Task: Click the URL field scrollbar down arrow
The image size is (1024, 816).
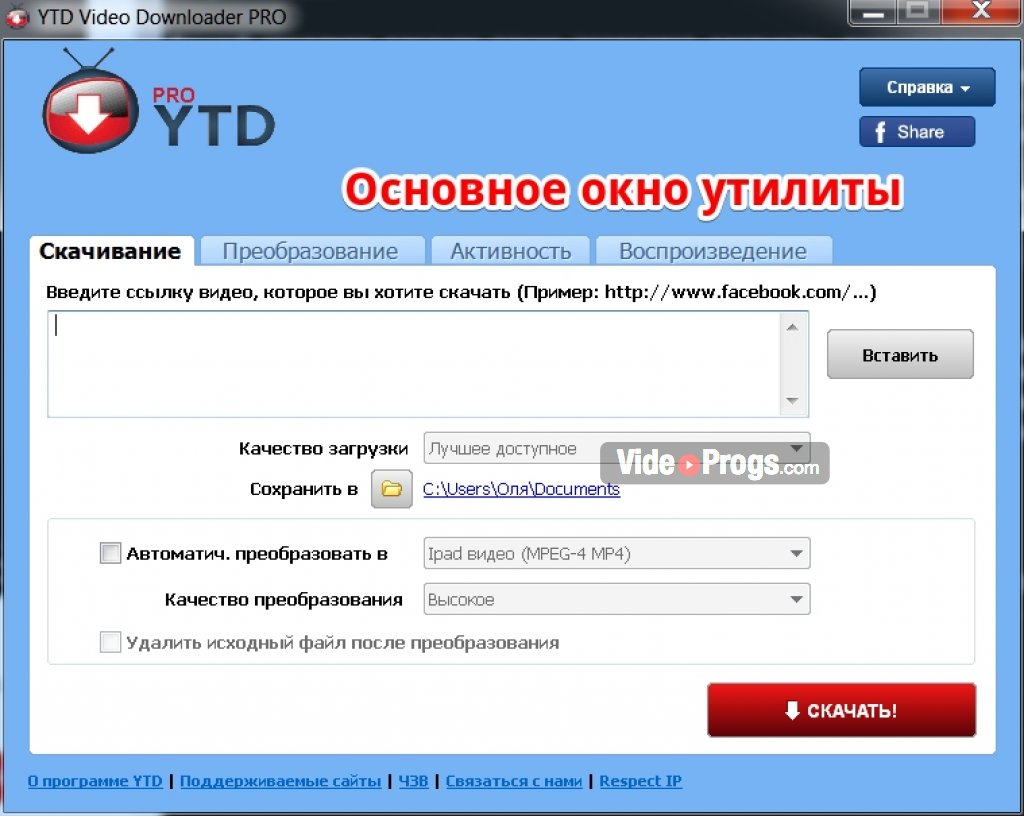Action: (793, 401)
